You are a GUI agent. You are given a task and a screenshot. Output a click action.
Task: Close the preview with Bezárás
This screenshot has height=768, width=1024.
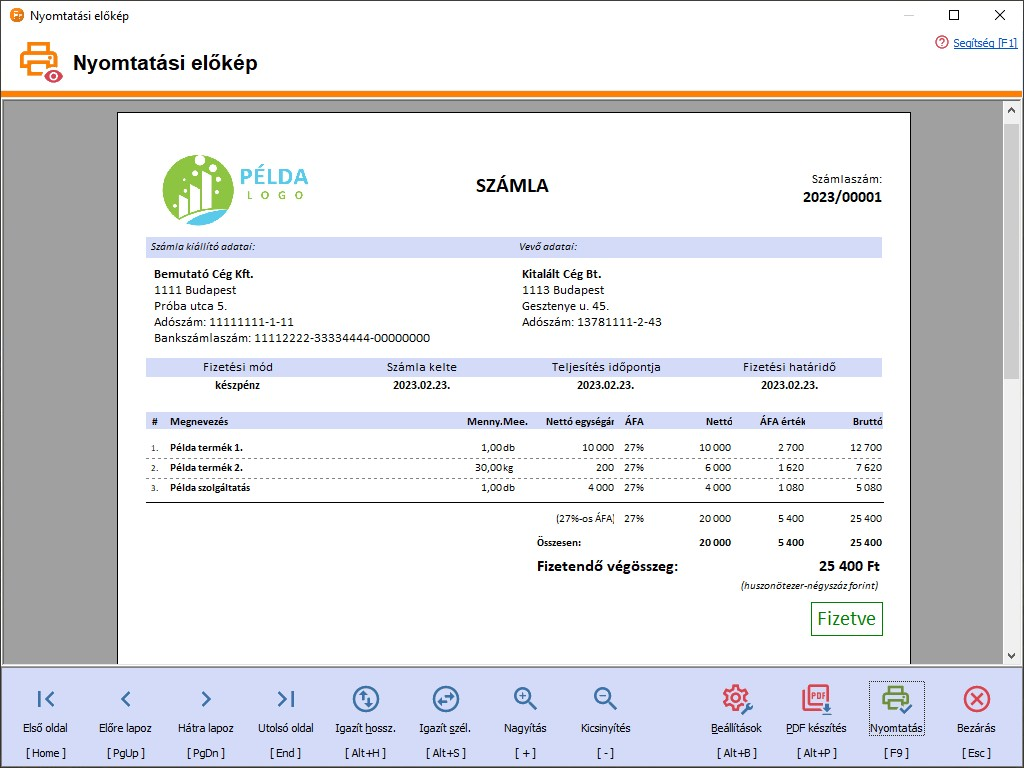tap(976, 699)
